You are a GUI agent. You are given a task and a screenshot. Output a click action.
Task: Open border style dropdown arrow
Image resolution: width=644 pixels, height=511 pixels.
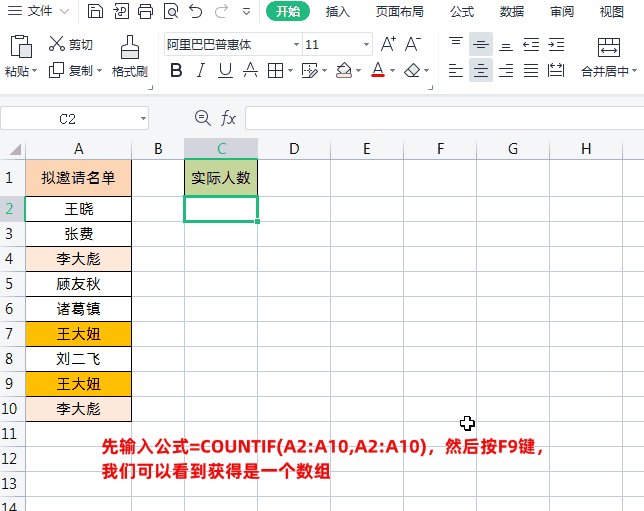point(290,71)
